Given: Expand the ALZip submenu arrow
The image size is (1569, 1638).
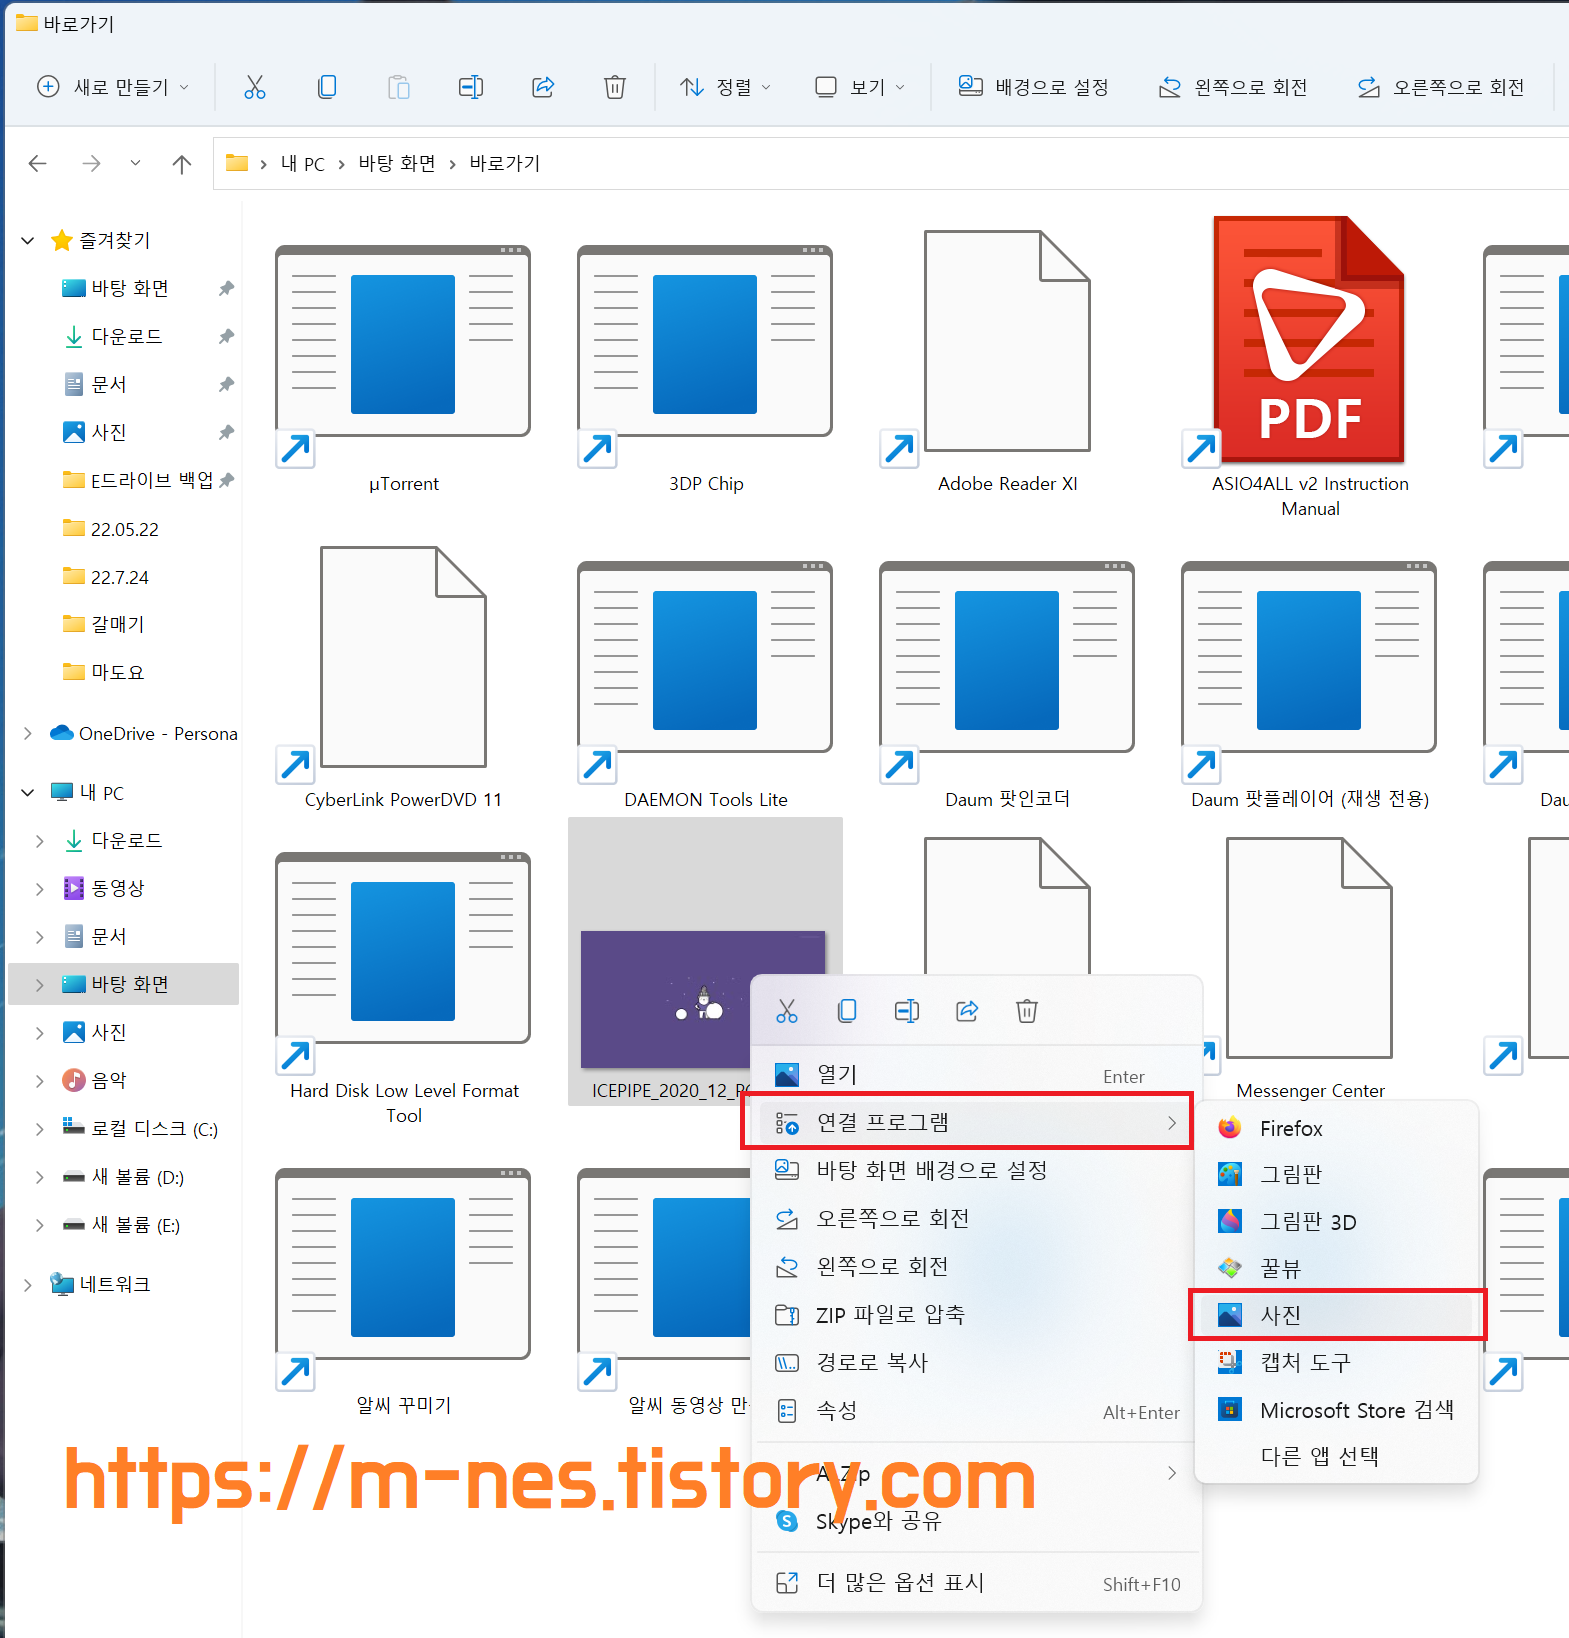Looking at the screenshot, I should (1172, 1473).
